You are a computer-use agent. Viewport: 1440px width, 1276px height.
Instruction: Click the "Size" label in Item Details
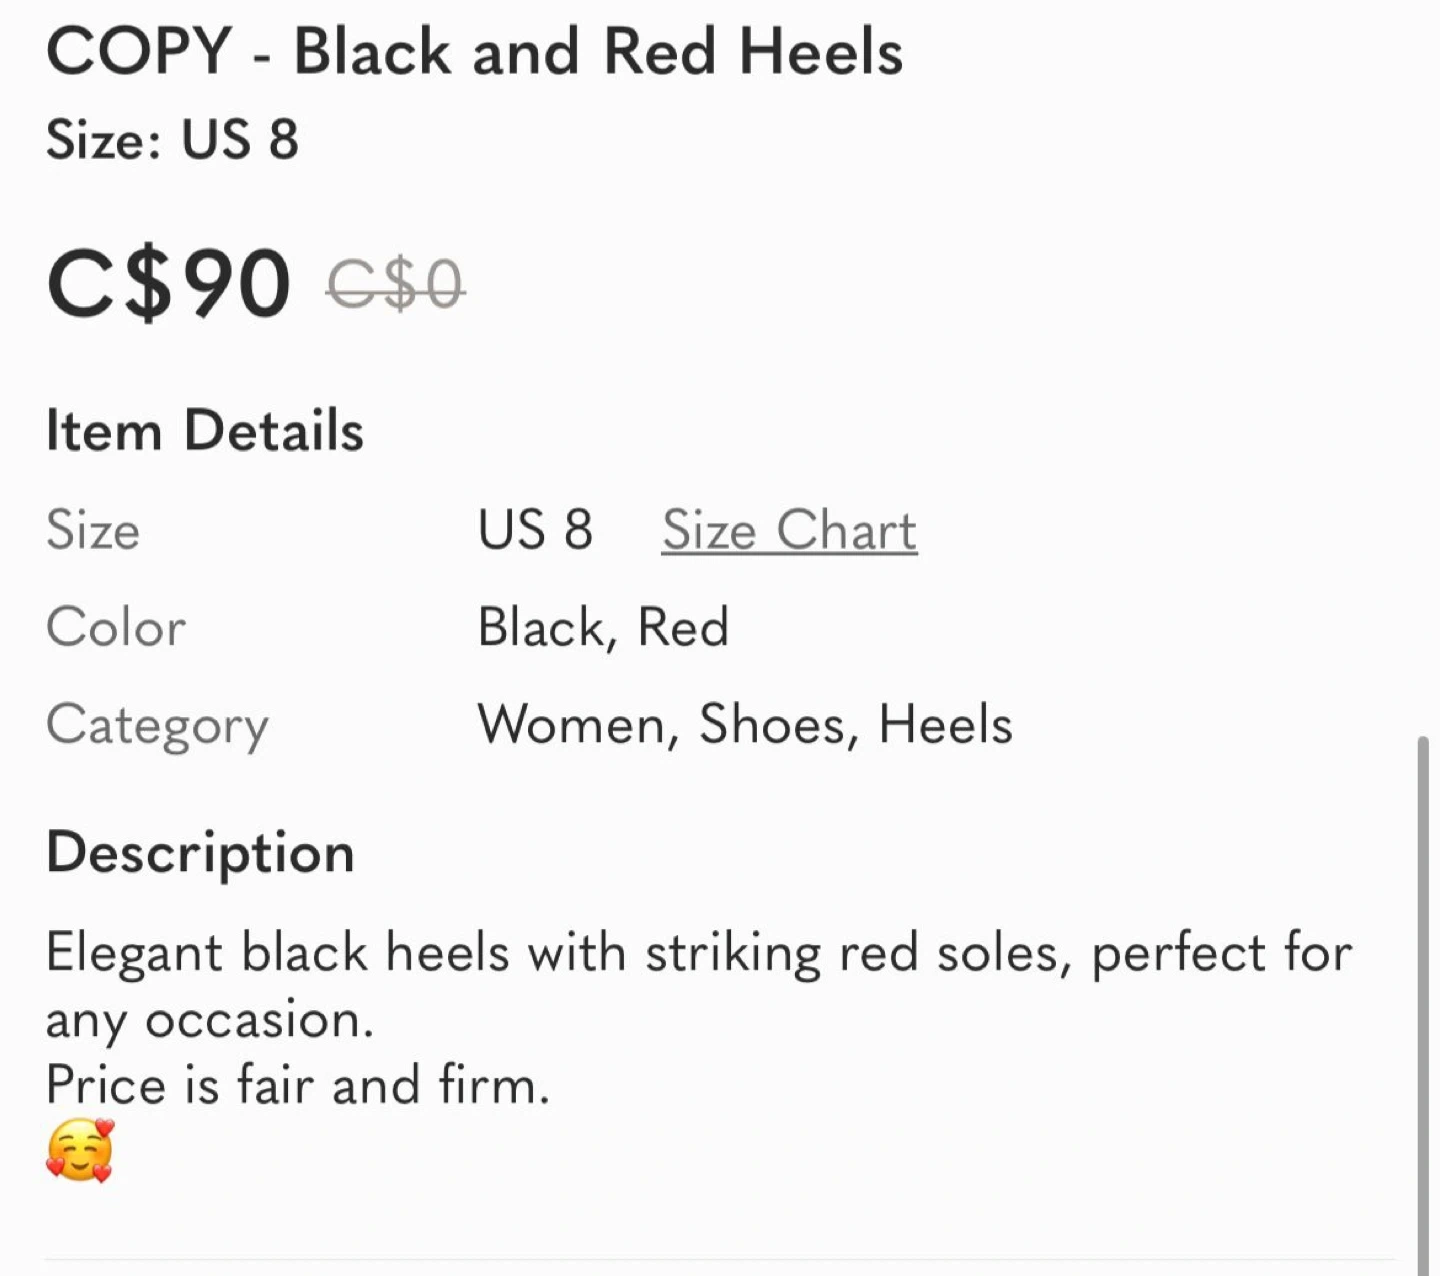[92, 530]
